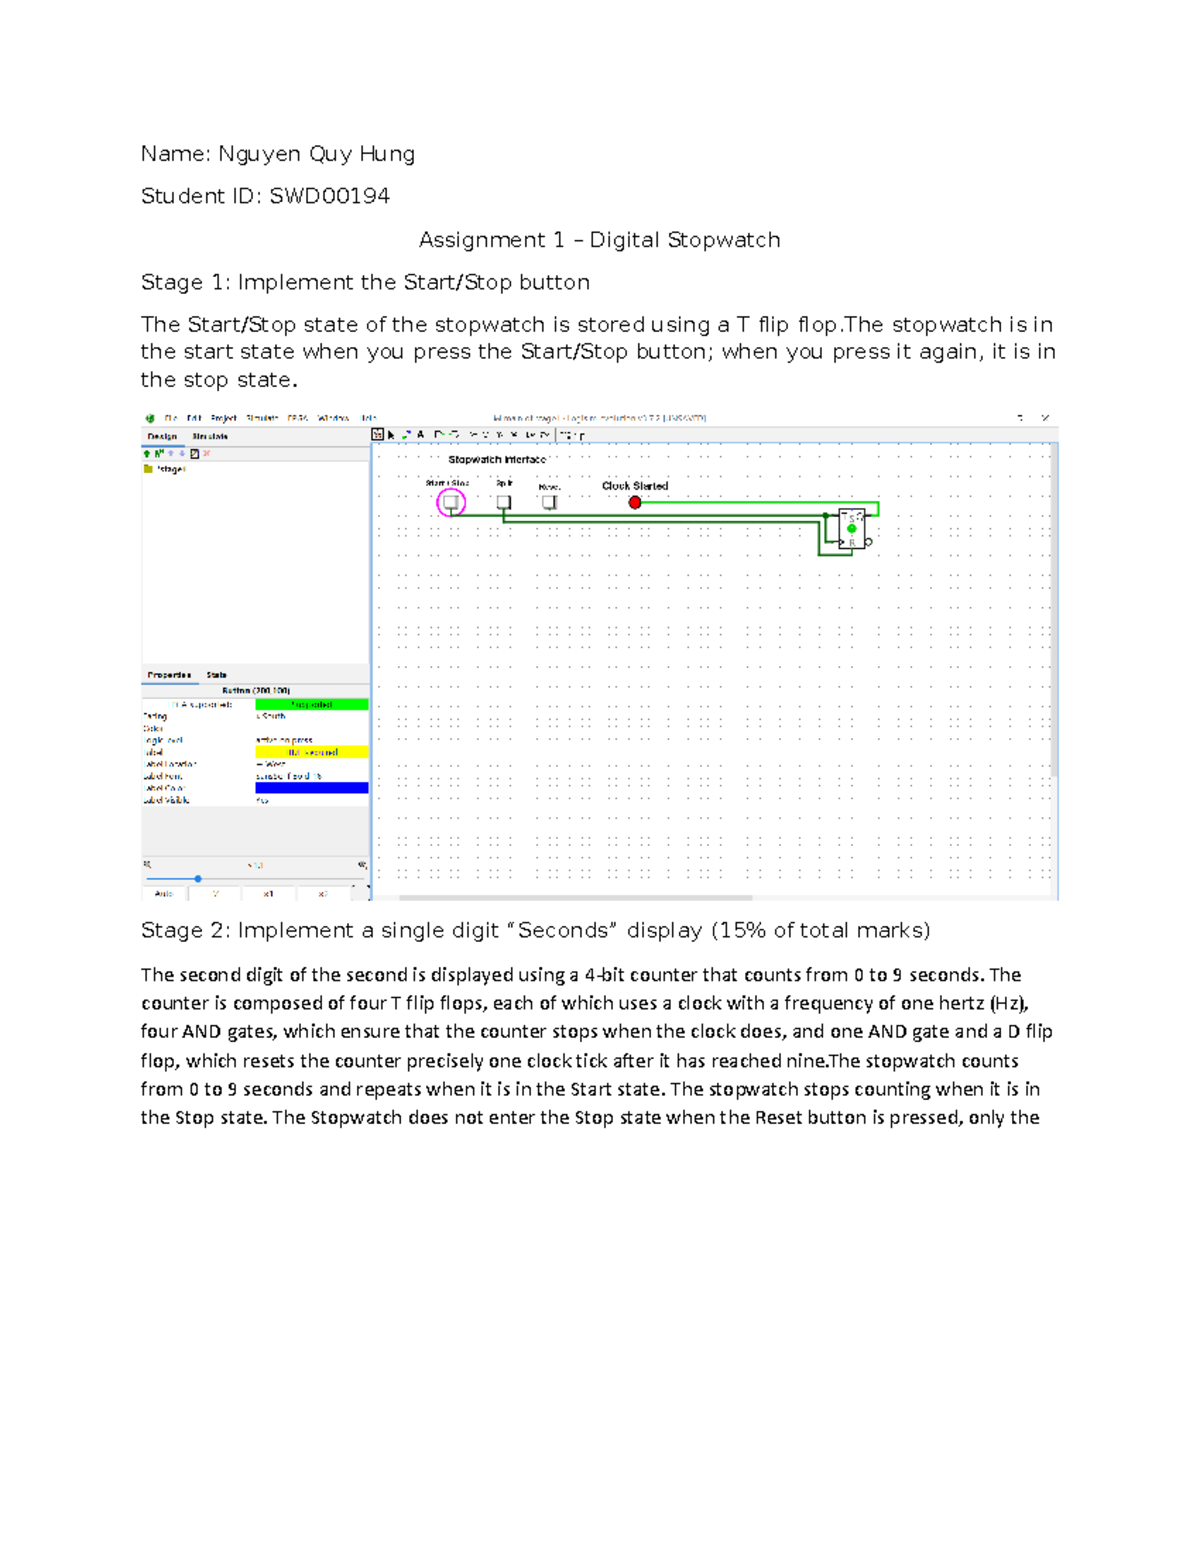Select the AND gate tool
This screenshot has width=1200, height=1553.
[x=486, y=433]
